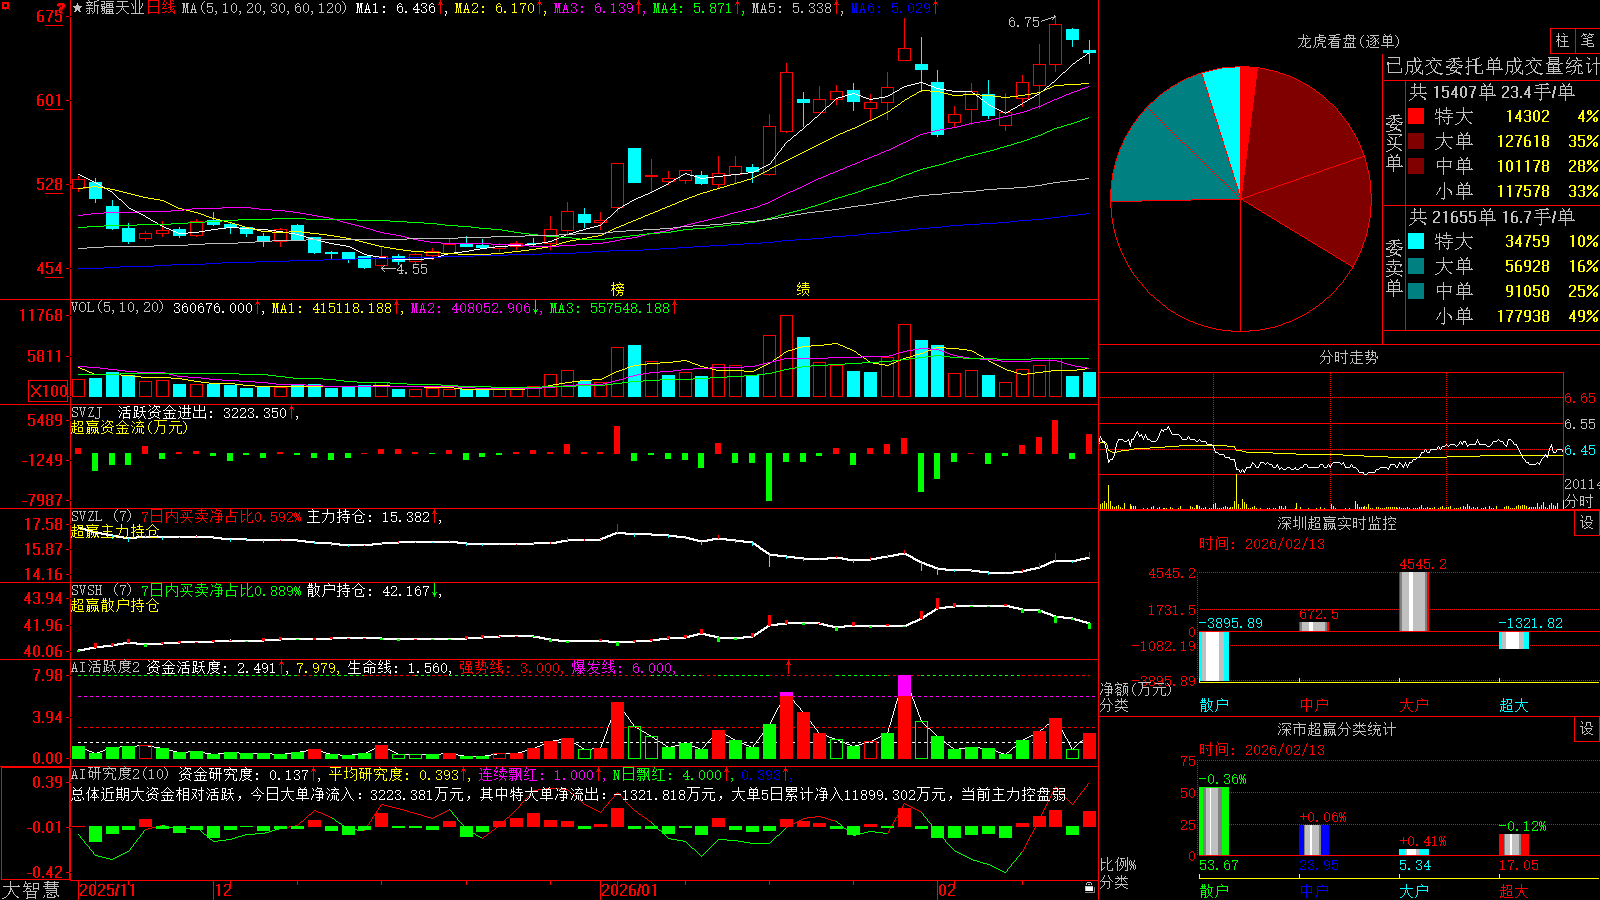Click the 已成交委托单成交量统计 header
Image resolution: width=1600 pixels, height=900 pixels.
pyautogui.click(x=1492, y=66)
